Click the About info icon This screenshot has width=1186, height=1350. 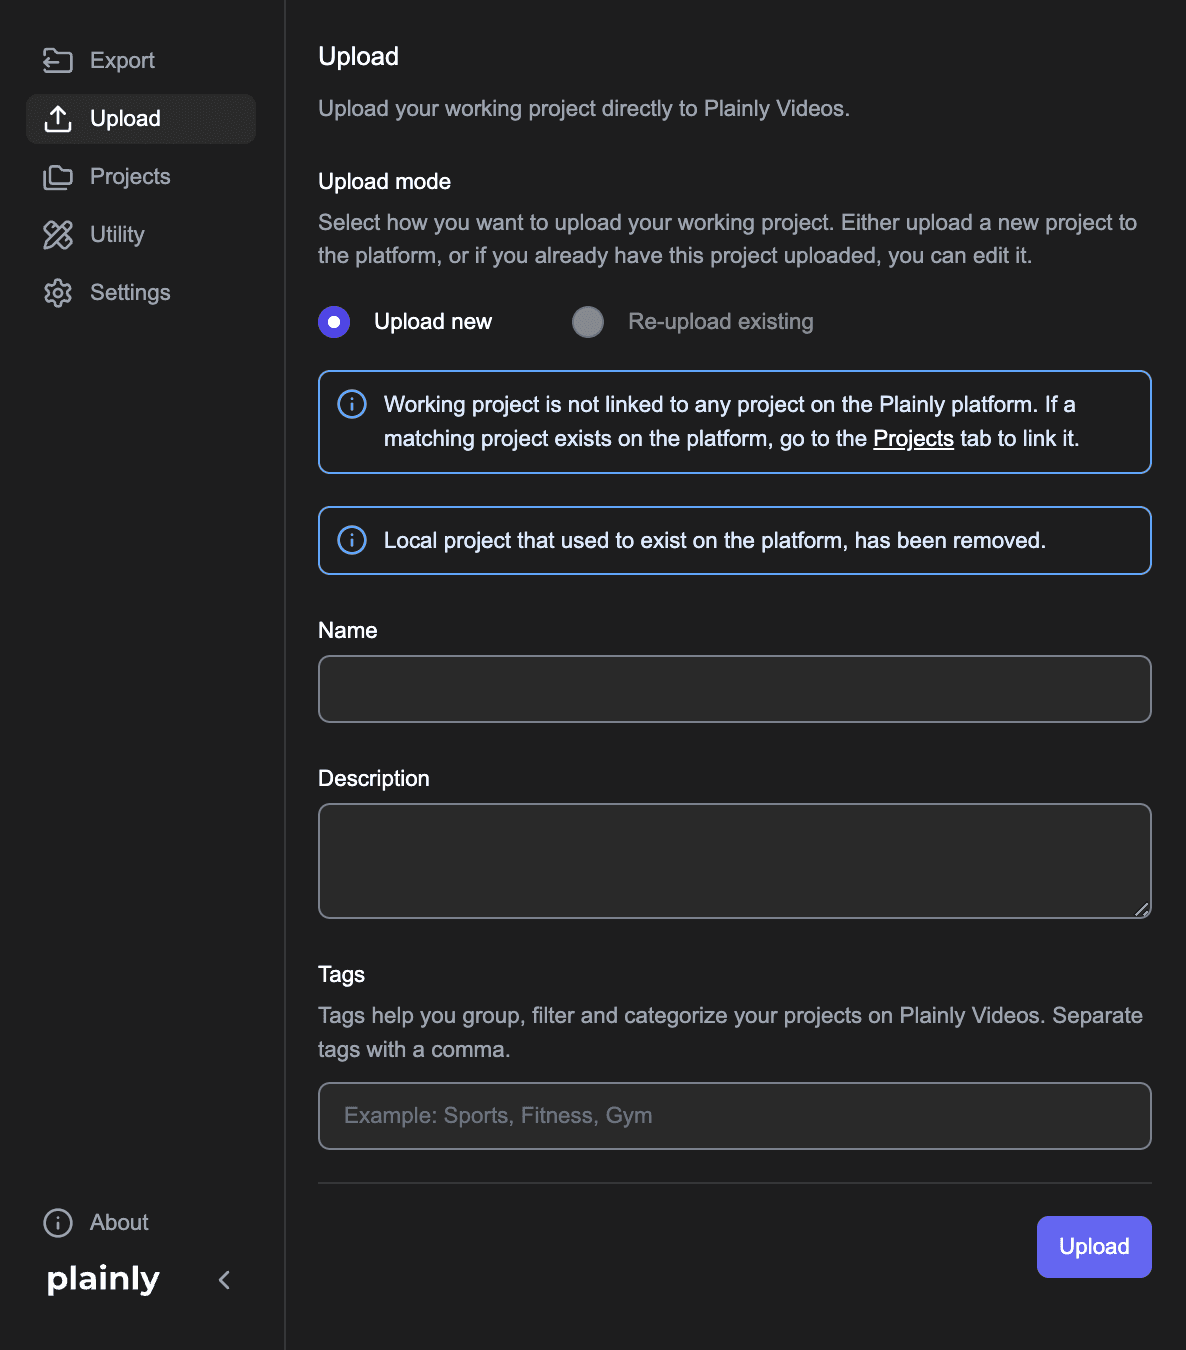click(x=58, y=1223)
